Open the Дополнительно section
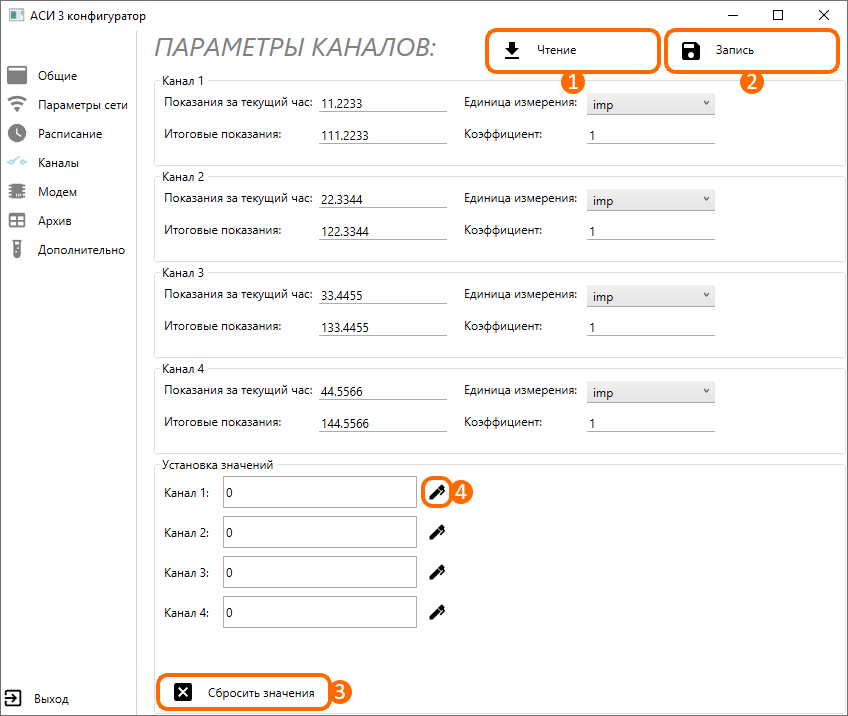848x716 pixels. pyautogui.click(x=81, y=250)
